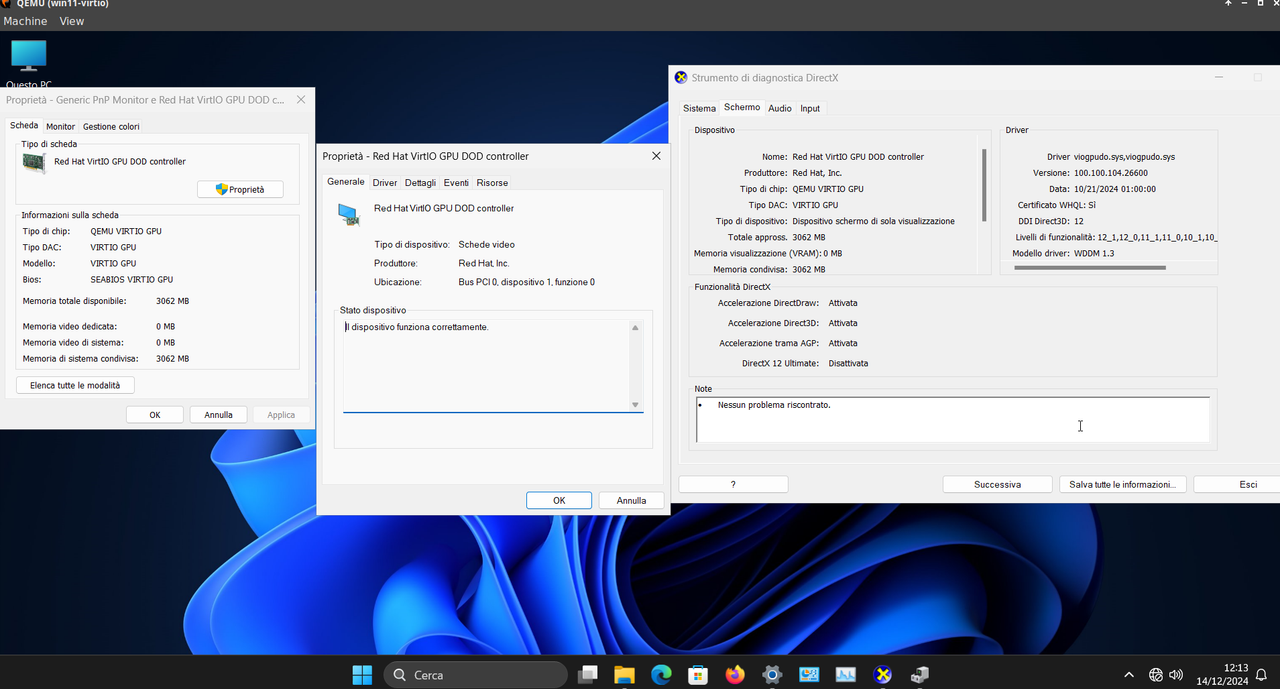Show hidden tray icons chevron

pyautogui.click(x=1129, y=675)
